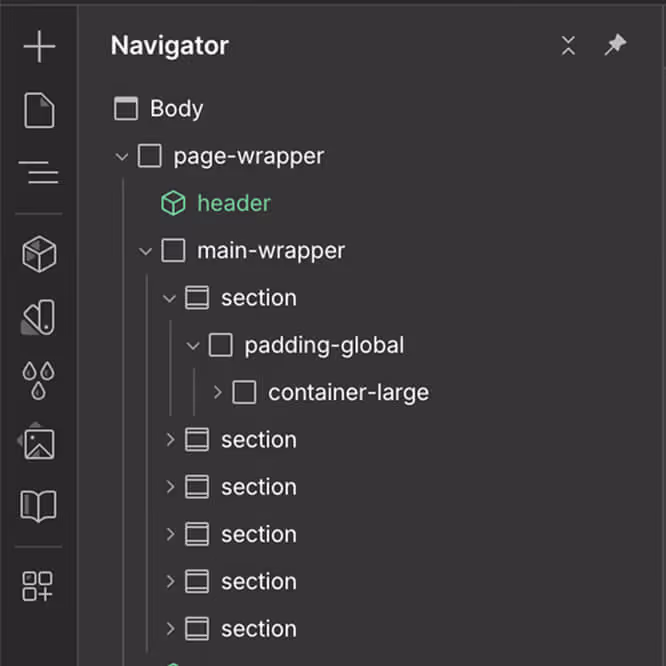Open the Style selectors droplets icon
This screenshot has height=666, width=666.
(x=38, y=380)
